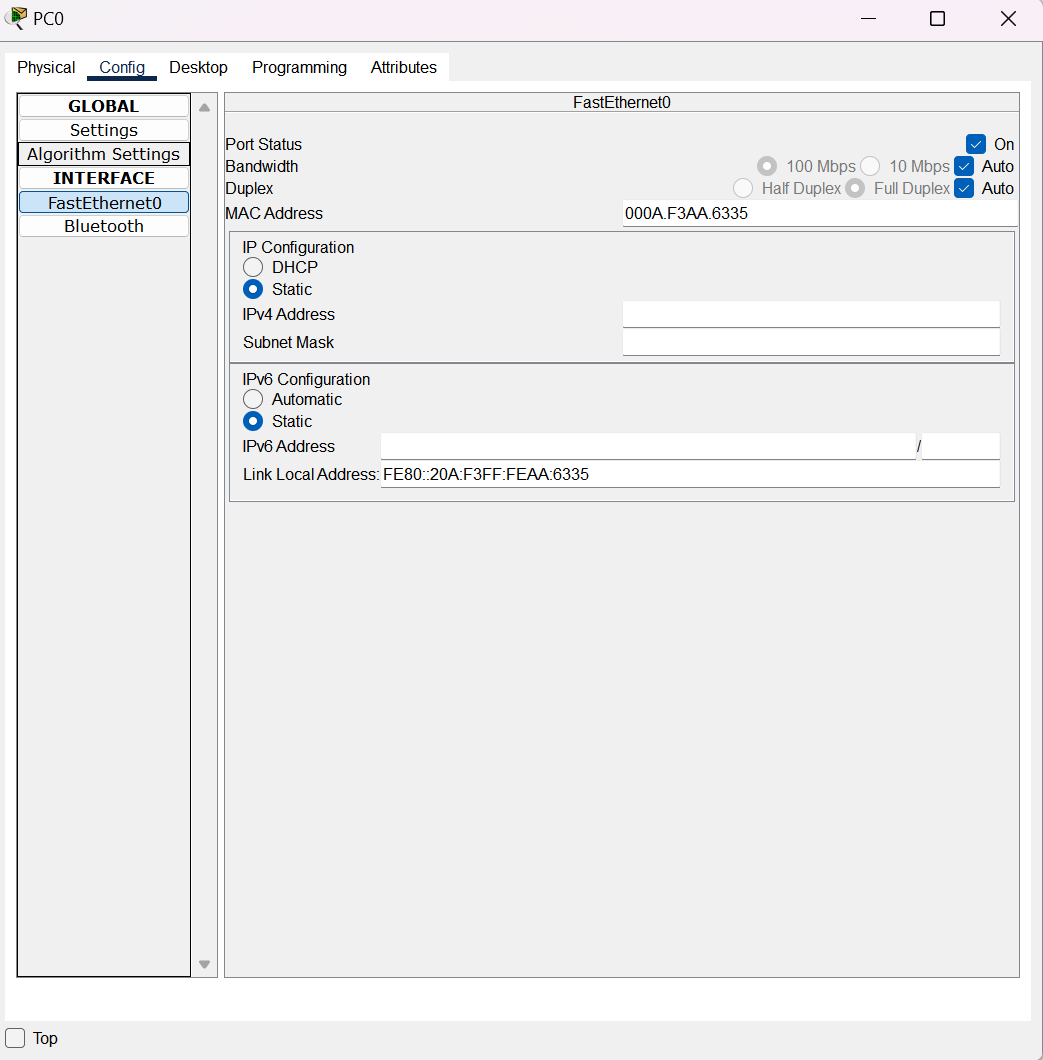Click the IPv6 prefix length field

961,446
